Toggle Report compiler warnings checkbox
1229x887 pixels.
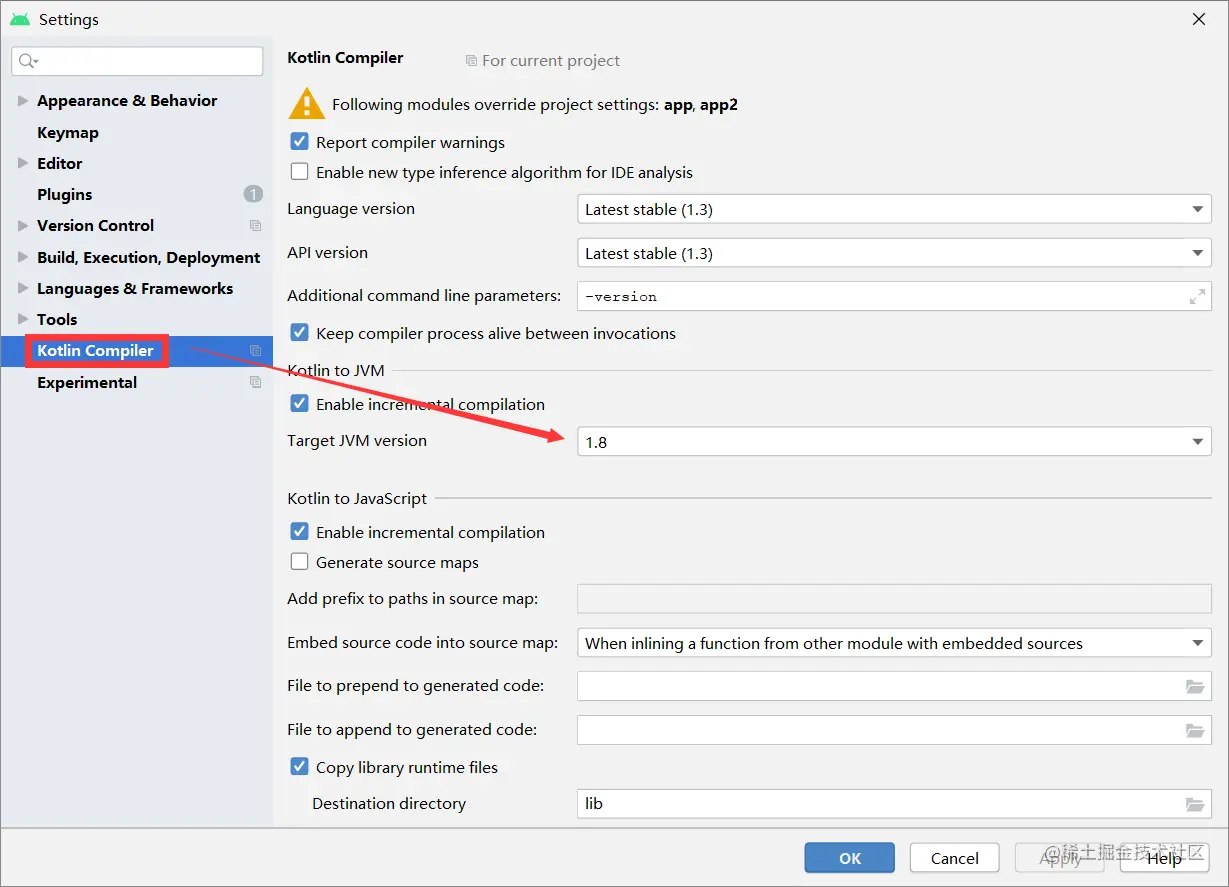[299, 142]
